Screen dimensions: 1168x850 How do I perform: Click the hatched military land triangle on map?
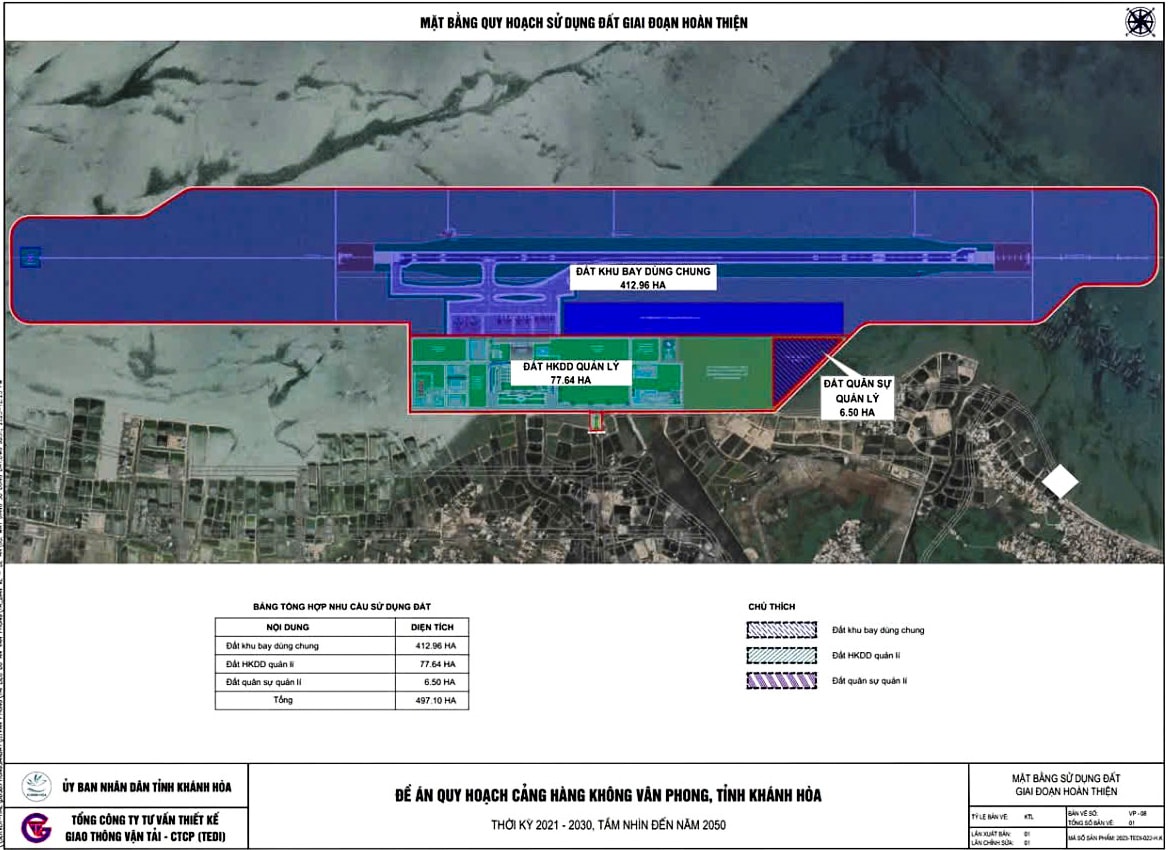(x=802, y=356)
